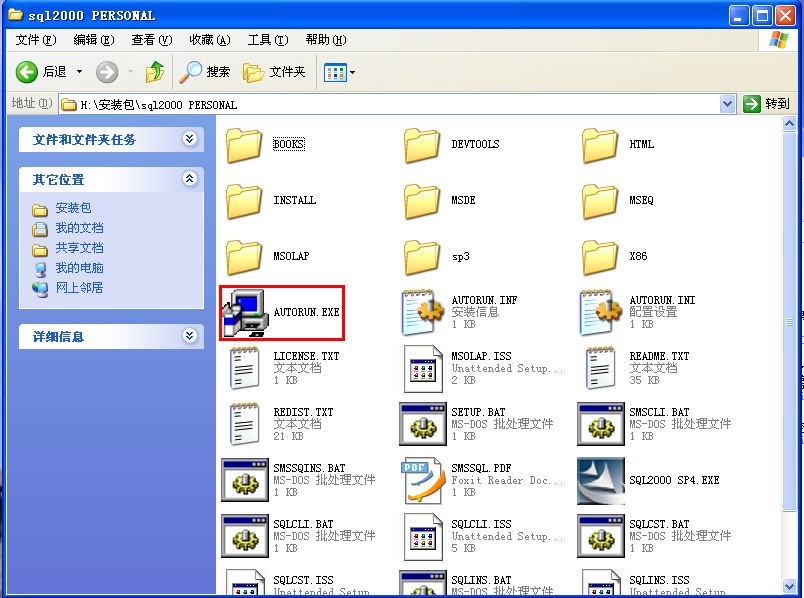Click the Views icon button
The height and width of the screenshot is (598, 804).
(335, 72)
